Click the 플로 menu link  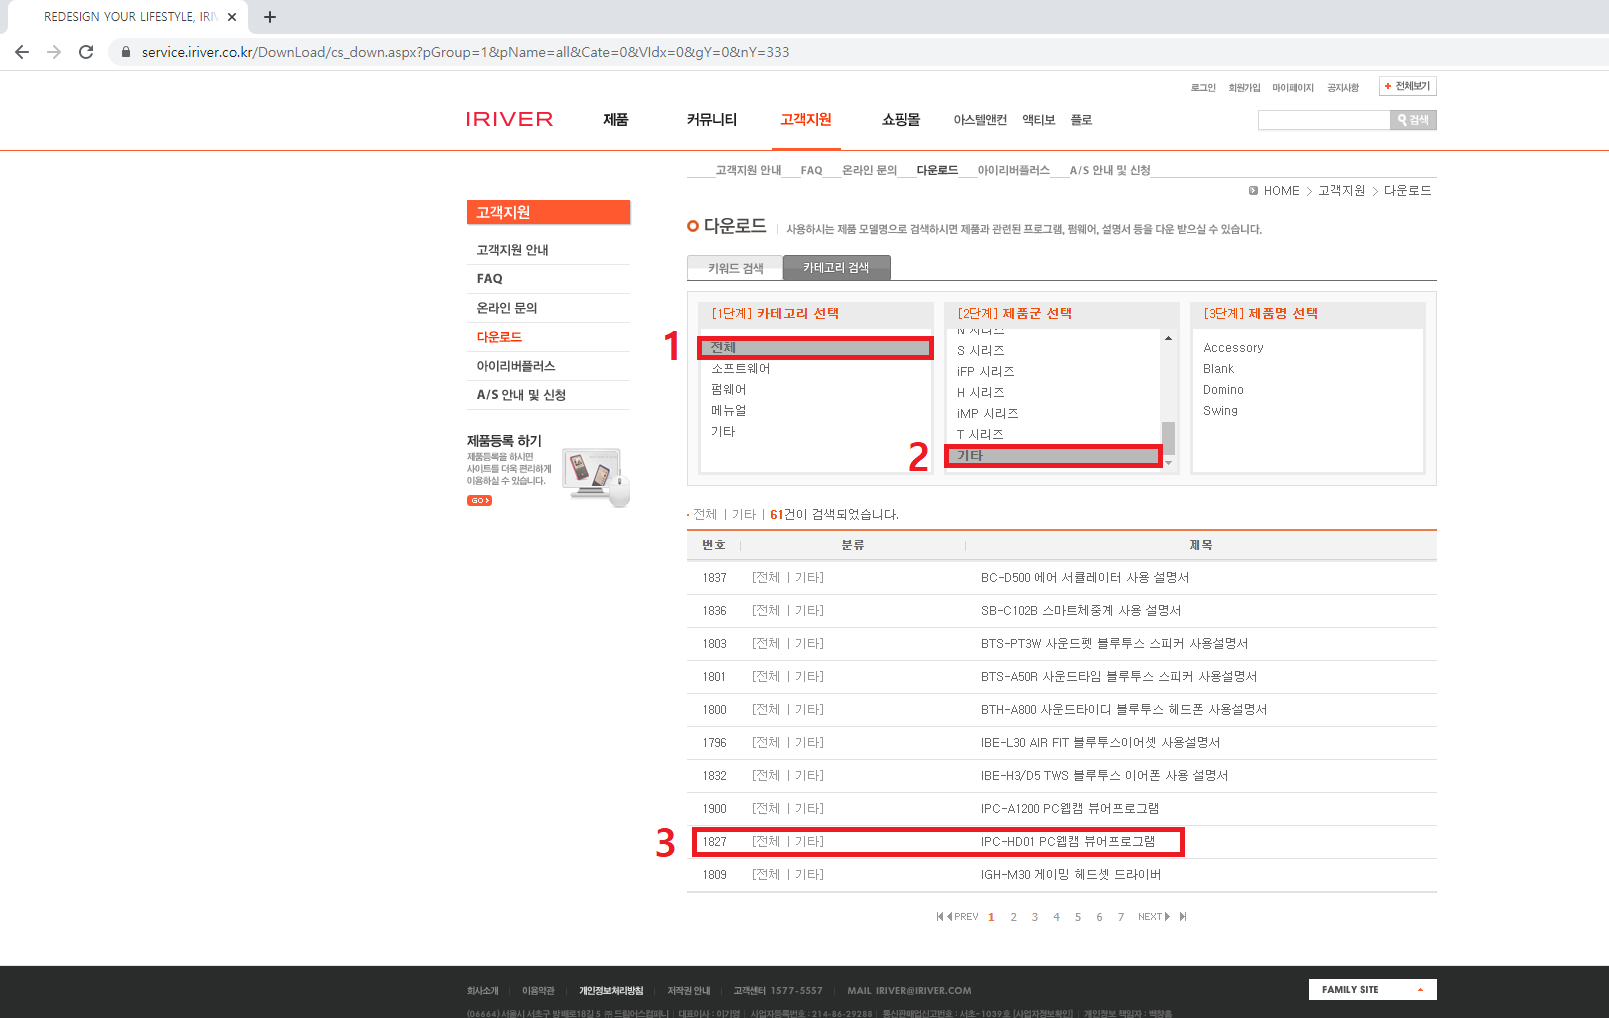(1081, 120)
